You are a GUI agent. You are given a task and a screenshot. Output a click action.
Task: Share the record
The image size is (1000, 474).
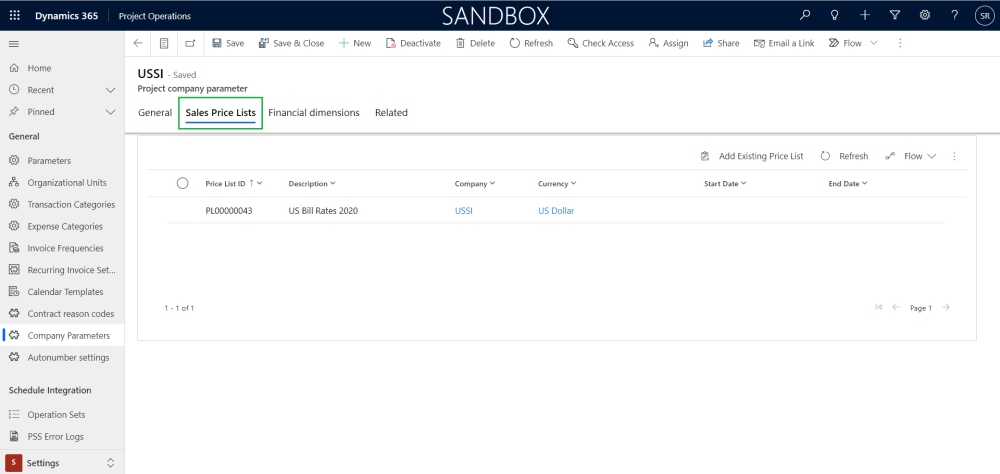(721, 43)
